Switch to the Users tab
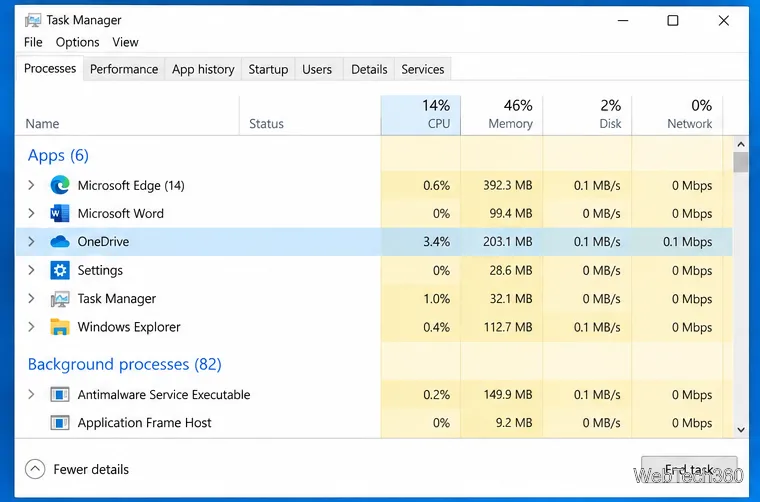 click(x=317, y=69)
